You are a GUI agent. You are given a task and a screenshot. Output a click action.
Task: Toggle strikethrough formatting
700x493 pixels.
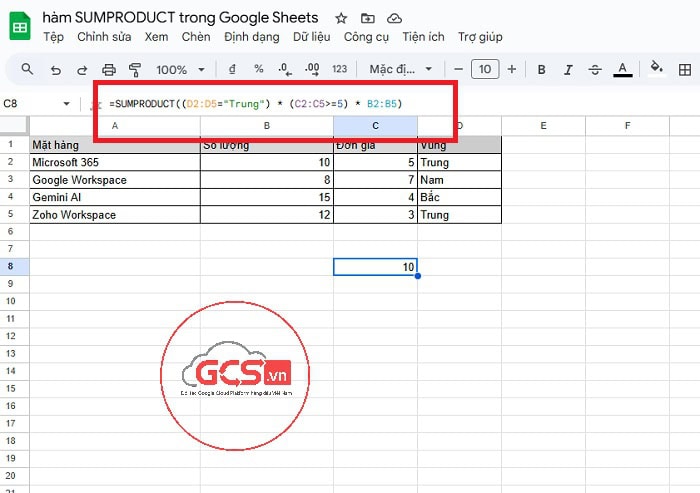tap(595, 70)
